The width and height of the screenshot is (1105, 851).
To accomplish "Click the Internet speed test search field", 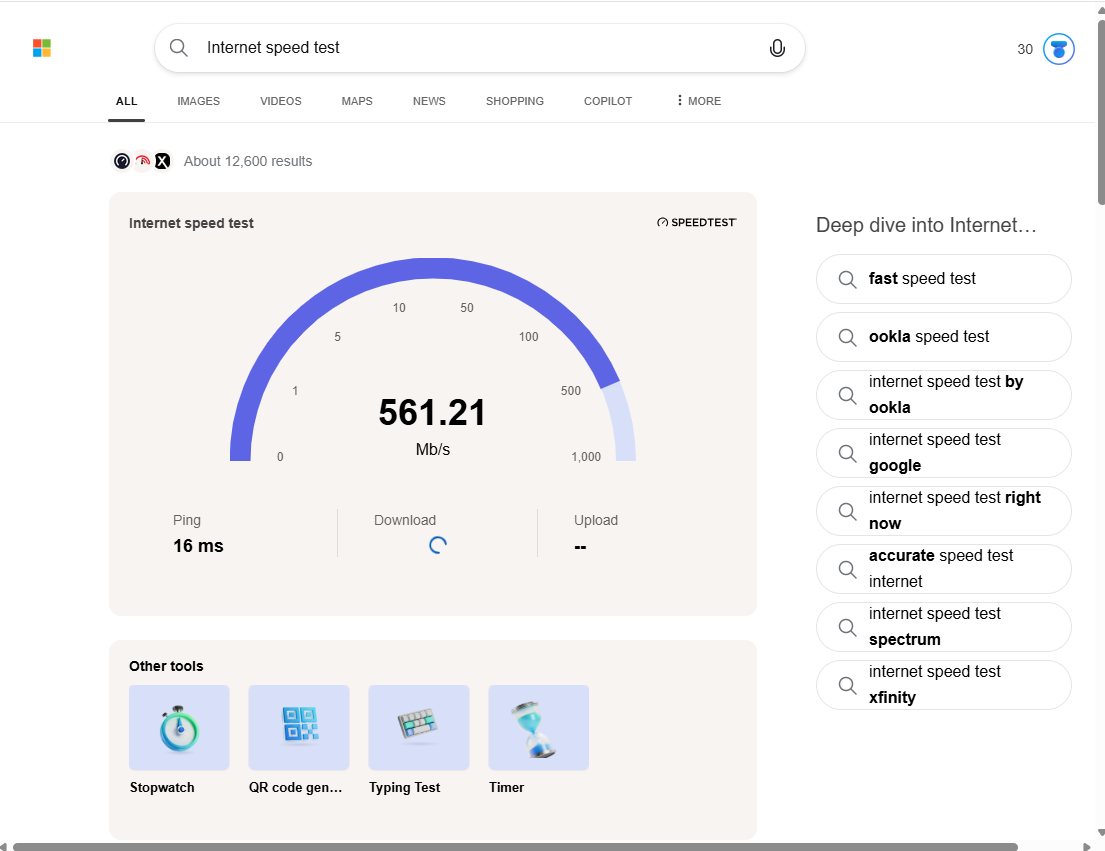I will coord(479,48).
